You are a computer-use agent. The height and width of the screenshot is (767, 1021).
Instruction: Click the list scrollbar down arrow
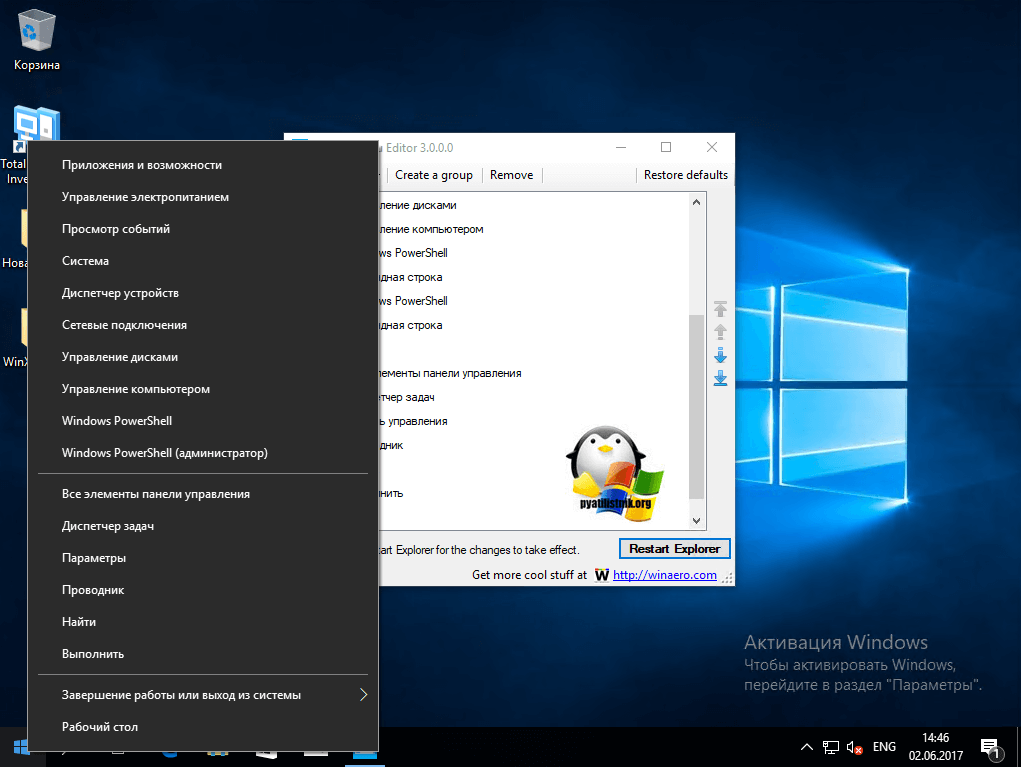pyautogui.click(x=697, y=520)
